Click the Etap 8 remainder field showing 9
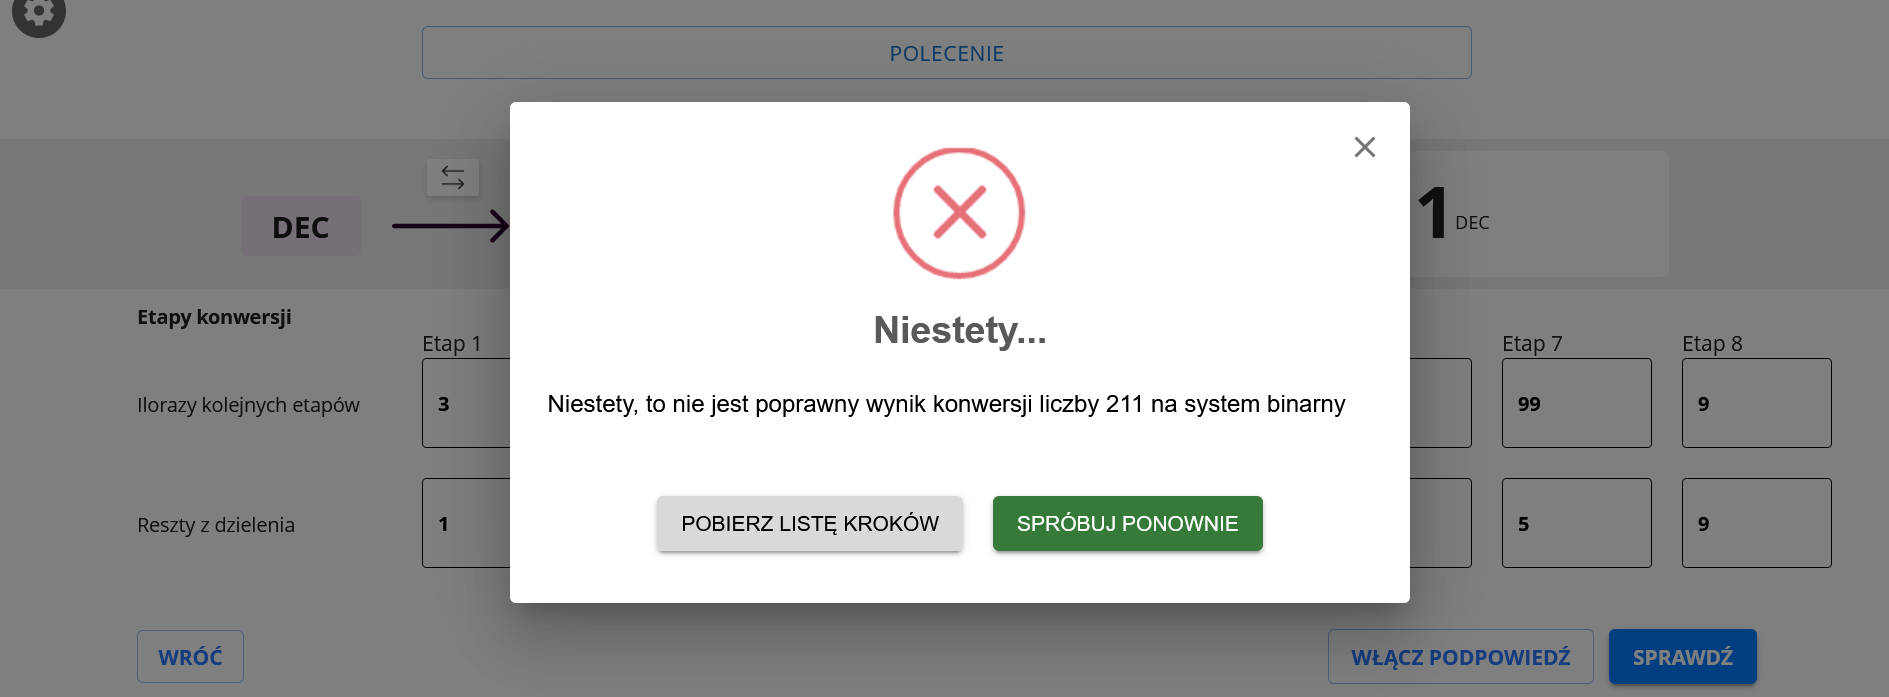This screenshot has width=1889, height=697. click(x=1756, y=523)
